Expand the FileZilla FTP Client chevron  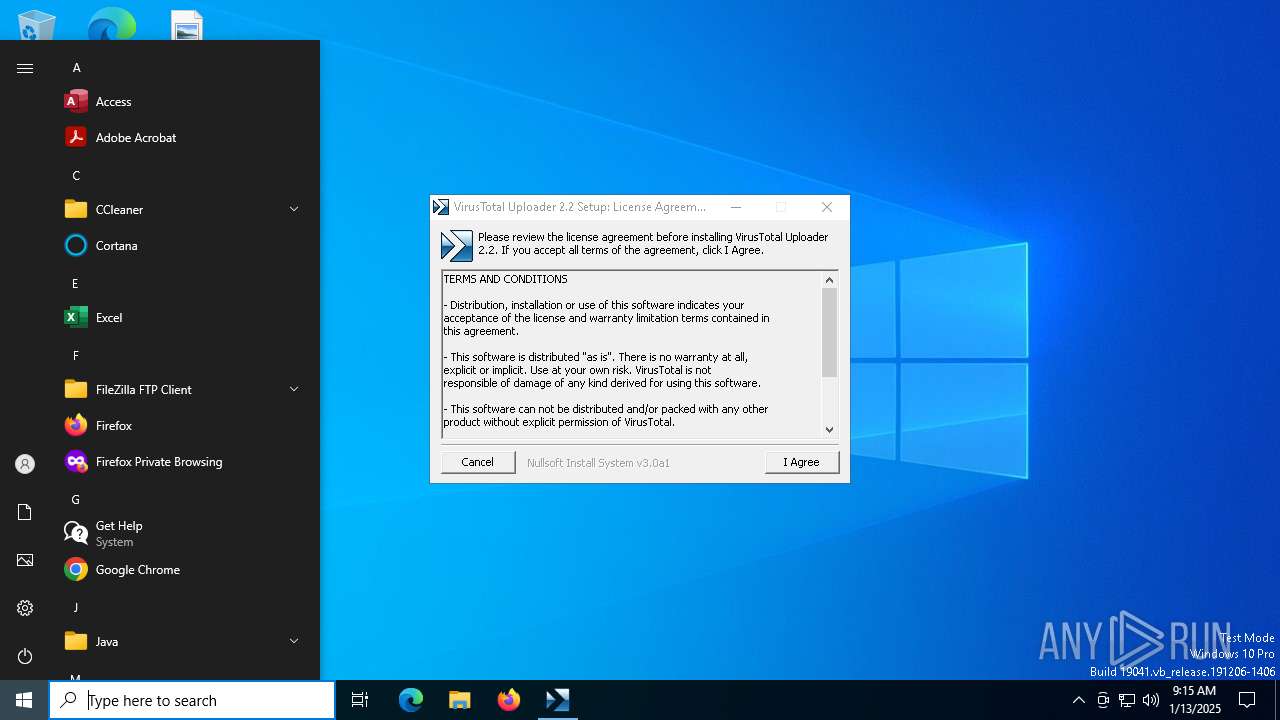(x=294, y=389)
